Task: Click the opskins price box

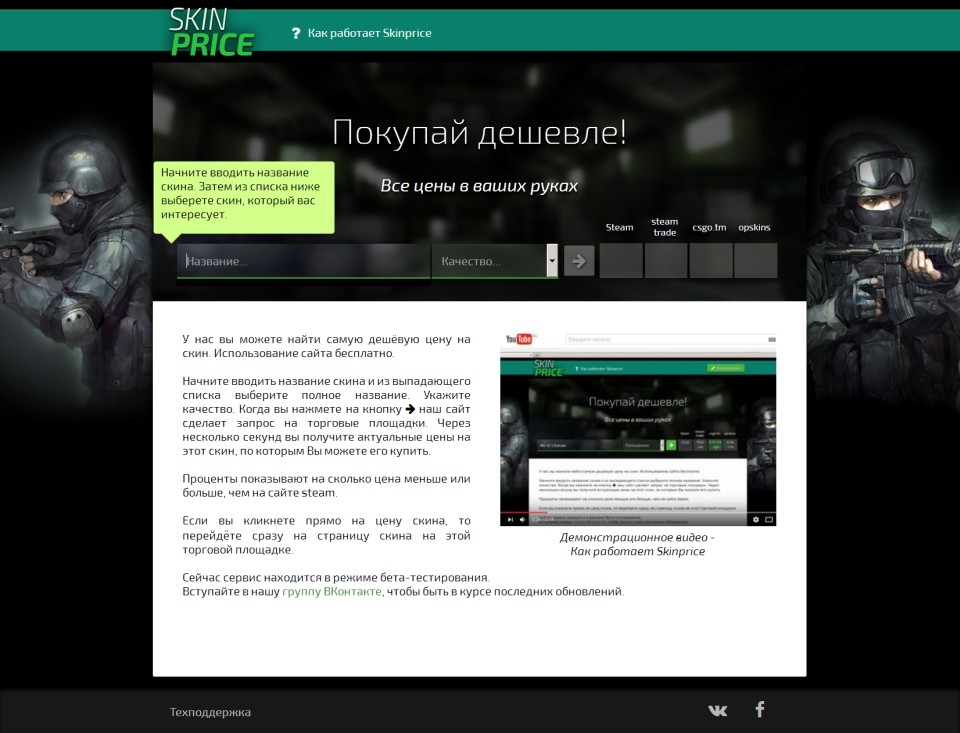Action: (x=756, y=261)
